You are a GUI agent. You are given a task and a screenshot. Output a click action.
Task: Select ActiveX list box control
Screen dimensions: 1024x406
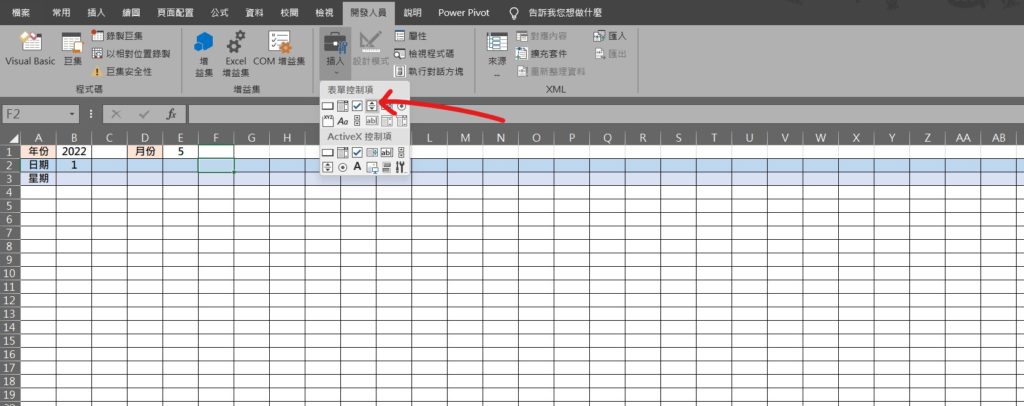372,153
